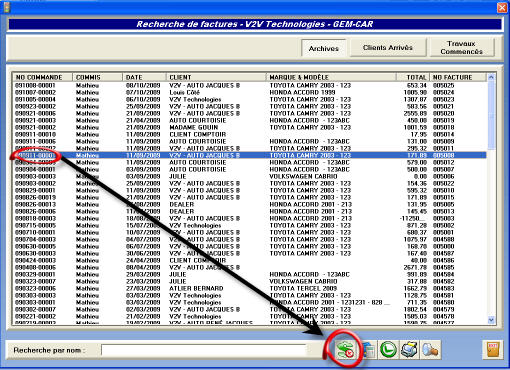
Task: Click invoice number 005023
Action: [x=443, y=99]
